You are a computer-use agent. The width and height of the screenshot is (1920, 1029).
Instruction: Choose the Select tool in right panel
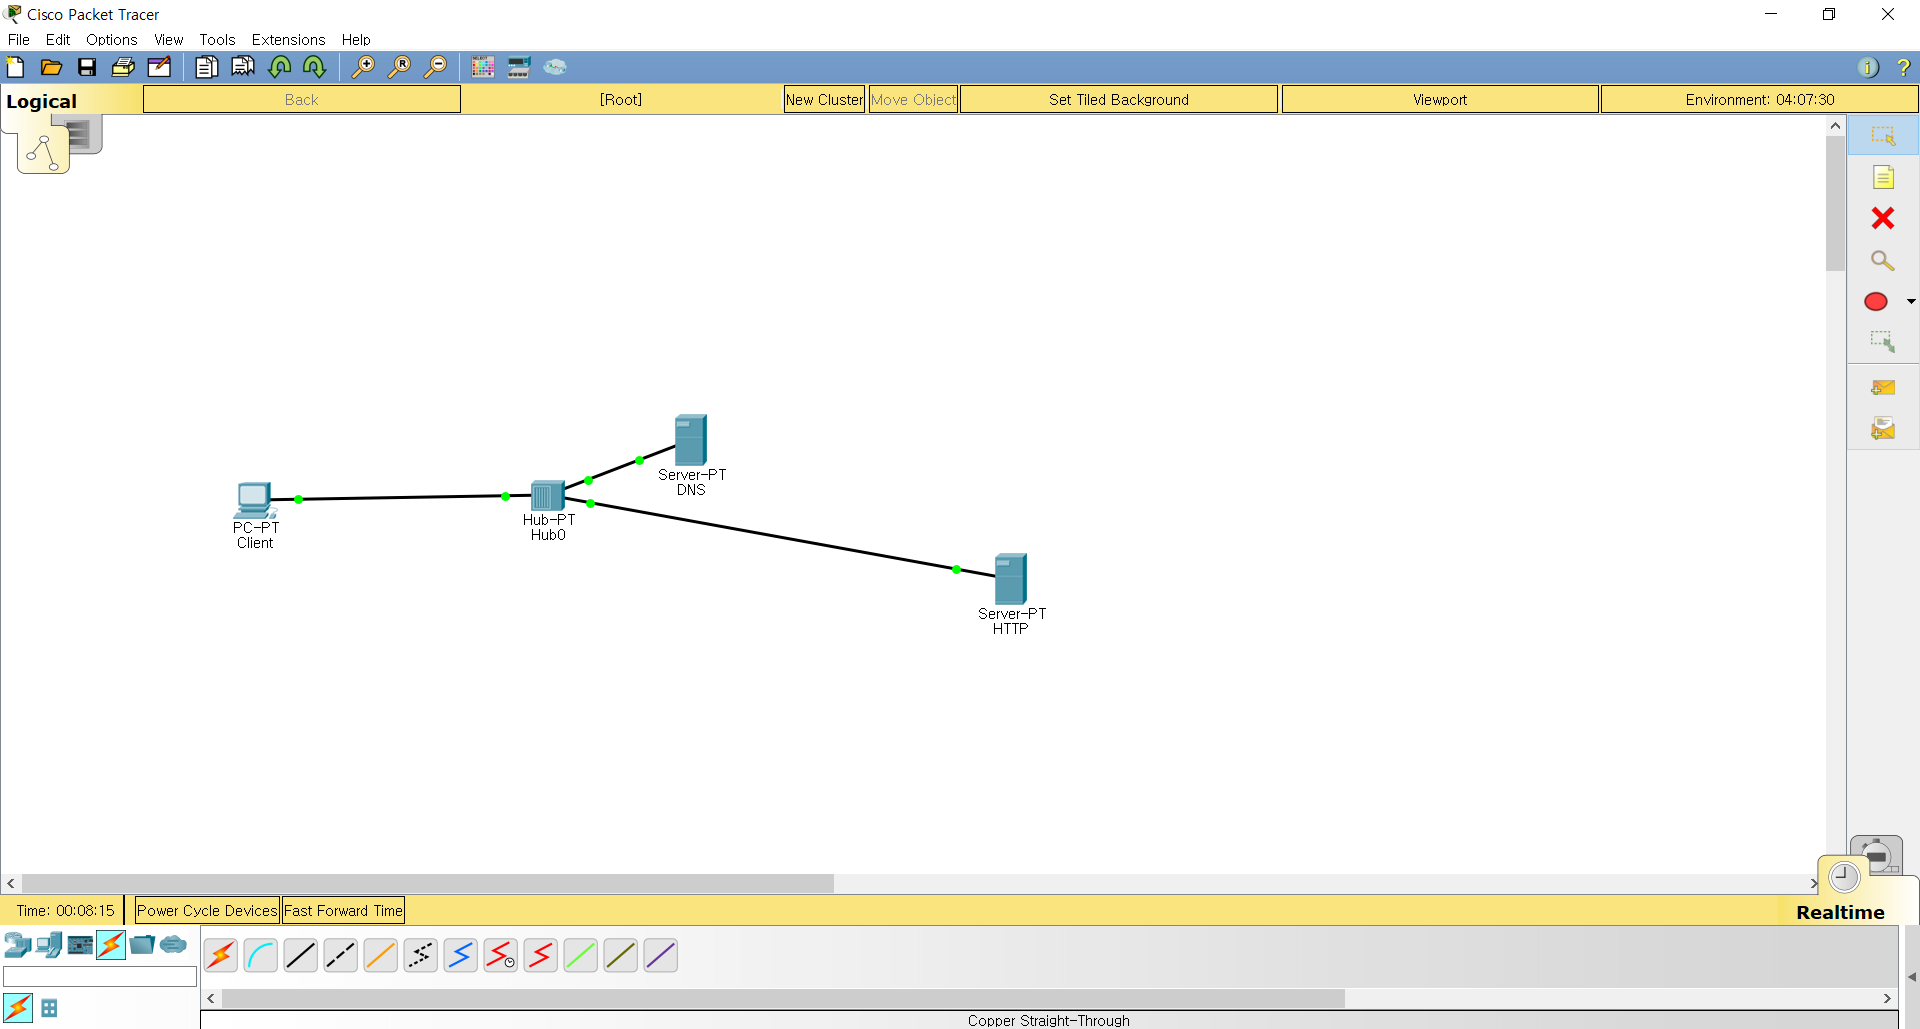pyautogui.click(x=1883, y=135)
